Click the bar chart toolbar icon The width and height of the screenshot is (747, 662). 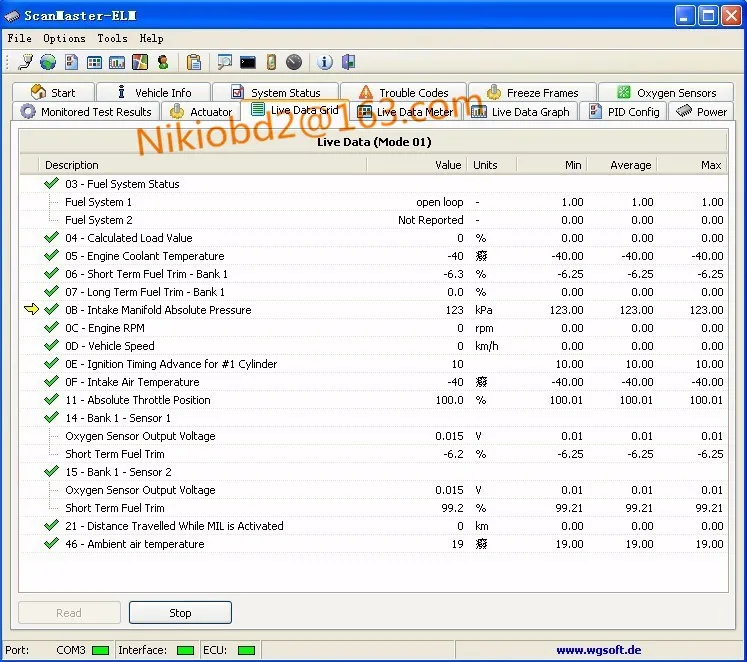[x=117, y=62]
